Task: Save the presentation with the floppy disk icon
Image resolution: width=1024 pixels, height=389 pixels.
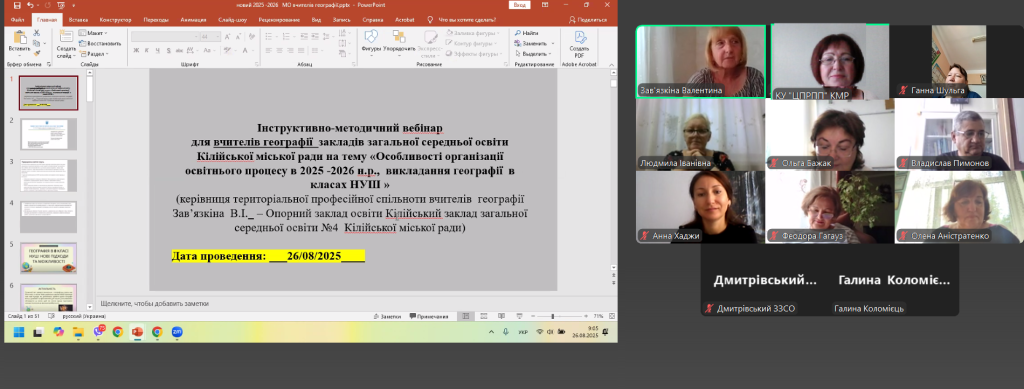Action: point(17,5)
